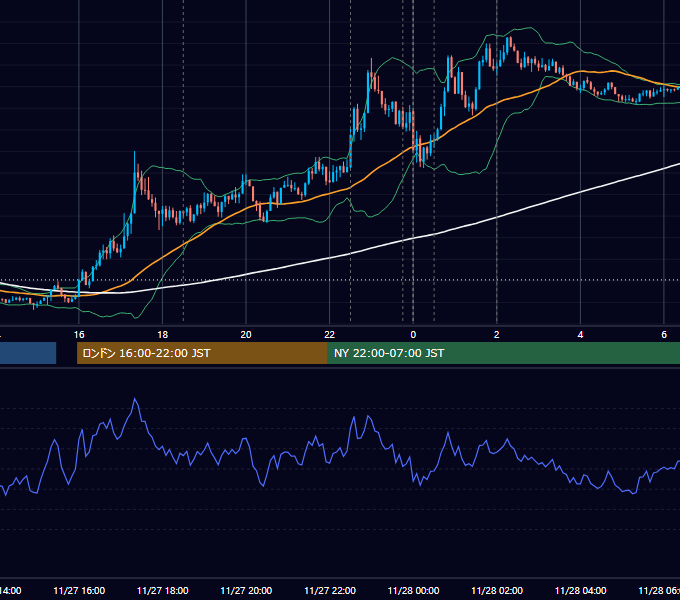
Task: Click the hour label 0 on the upper axis
Action: [x=413, y=335]
